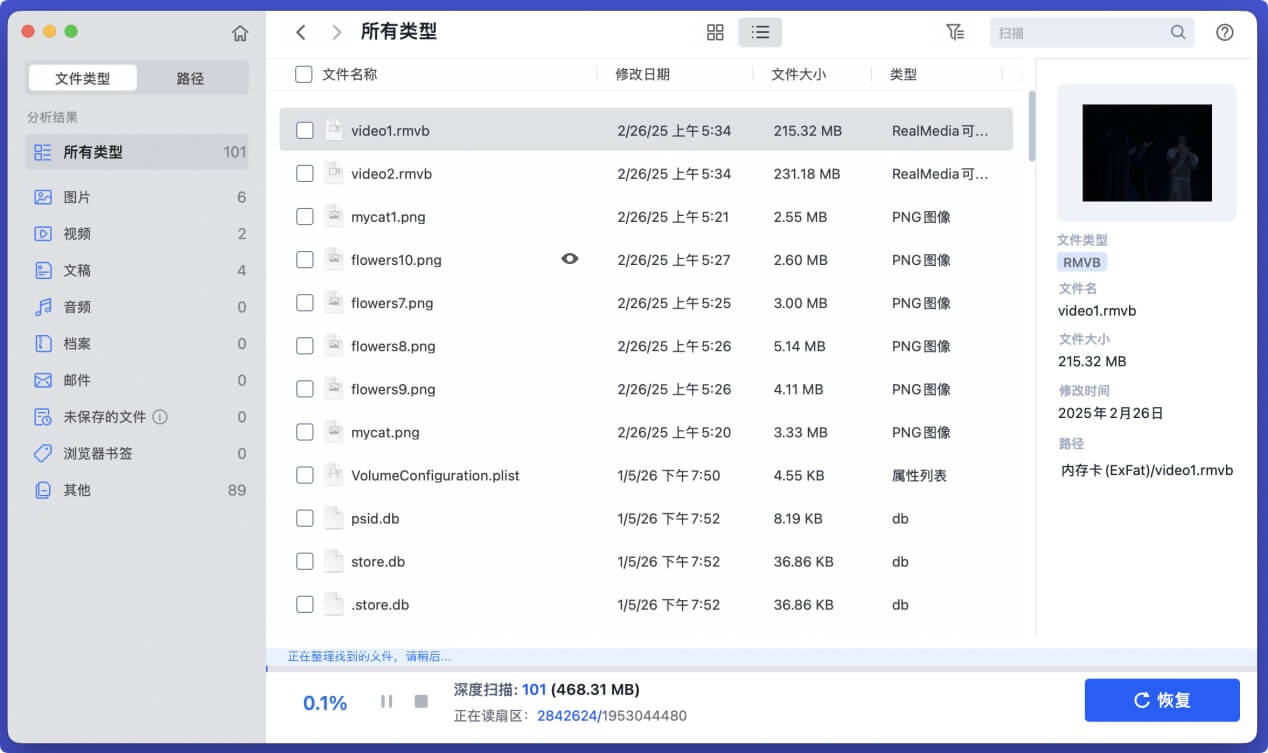The height and width of the screenshot is (753, 1268).
Task: Click the home icon at the top
Action: 240,31
